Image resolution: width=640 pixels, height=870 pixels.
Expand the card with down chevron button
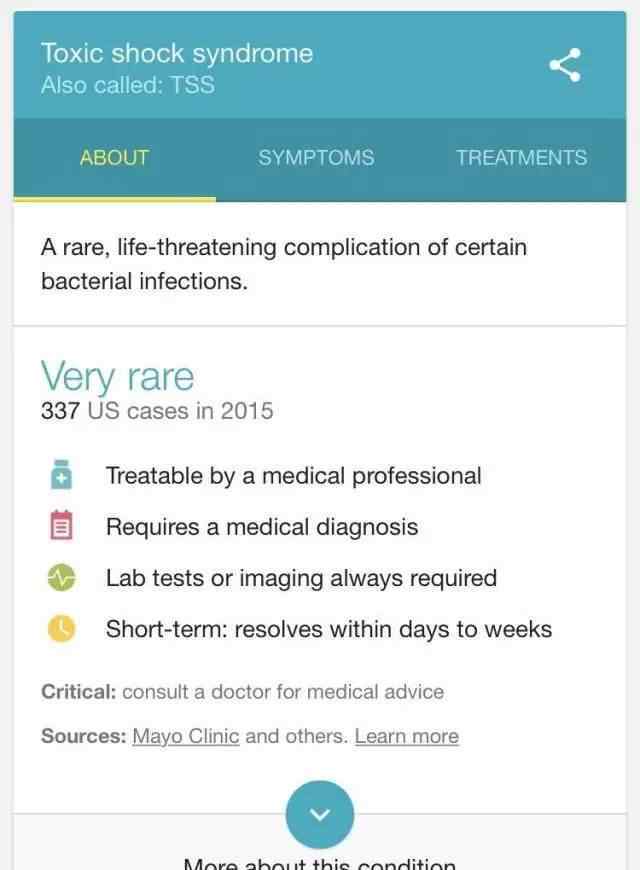click(320, 814)
